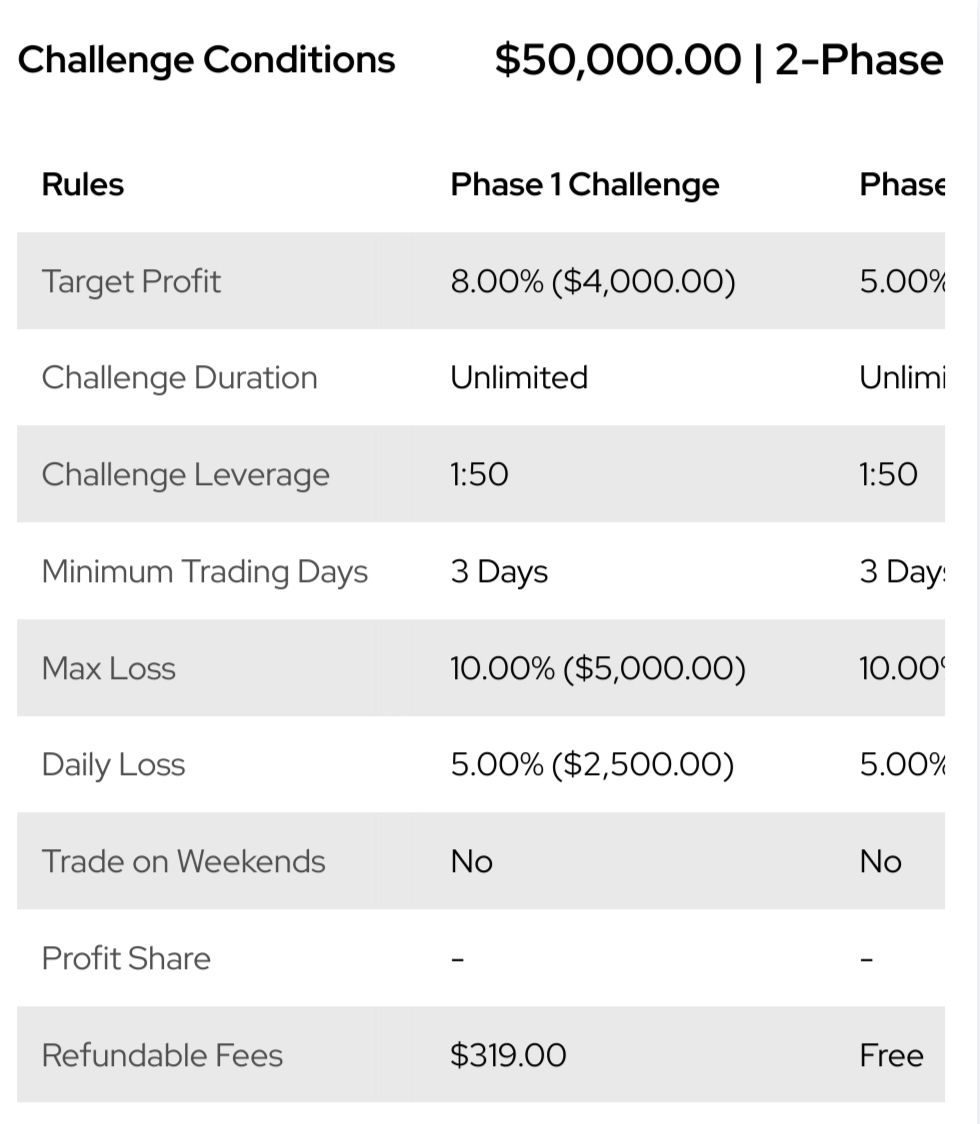Click the Challenge Conditions heading
The image size is (980, 1124).
click(x=206, y=60)
